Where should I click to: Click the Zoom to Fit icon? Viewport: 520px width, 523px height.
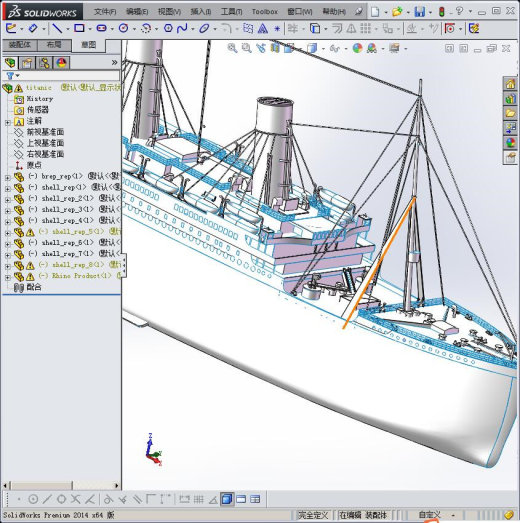232,48
